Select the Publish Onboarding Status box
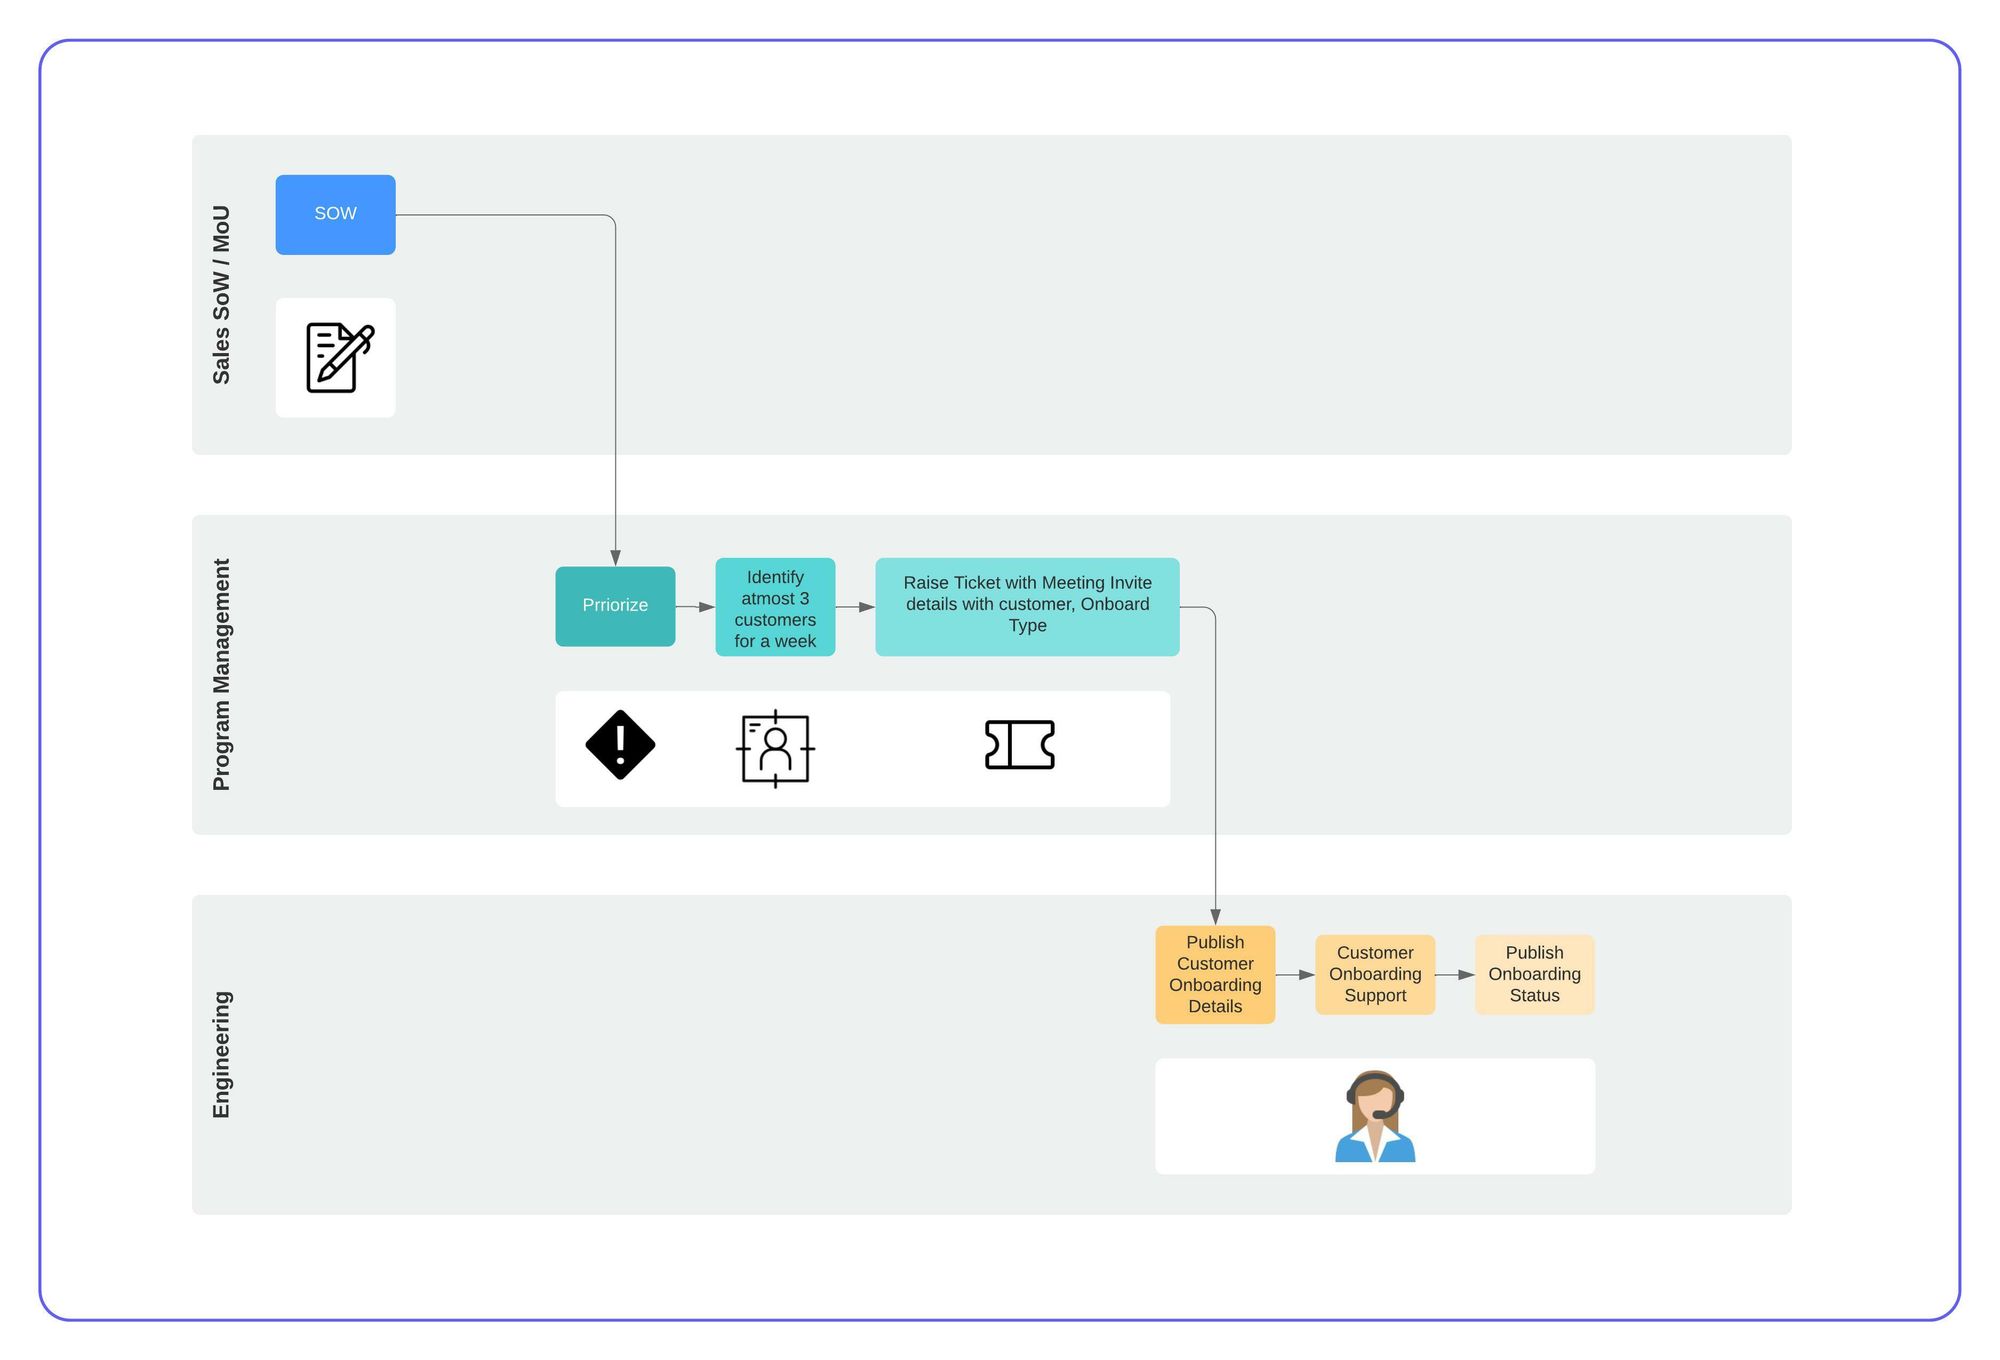The image size is (2000, 1360). (1534, 974)
